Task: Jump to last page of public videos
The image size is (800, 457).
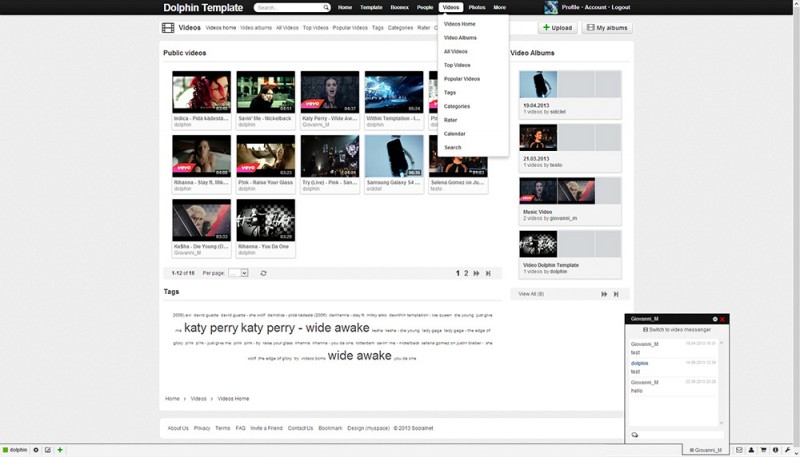Action: pos(488,273)
